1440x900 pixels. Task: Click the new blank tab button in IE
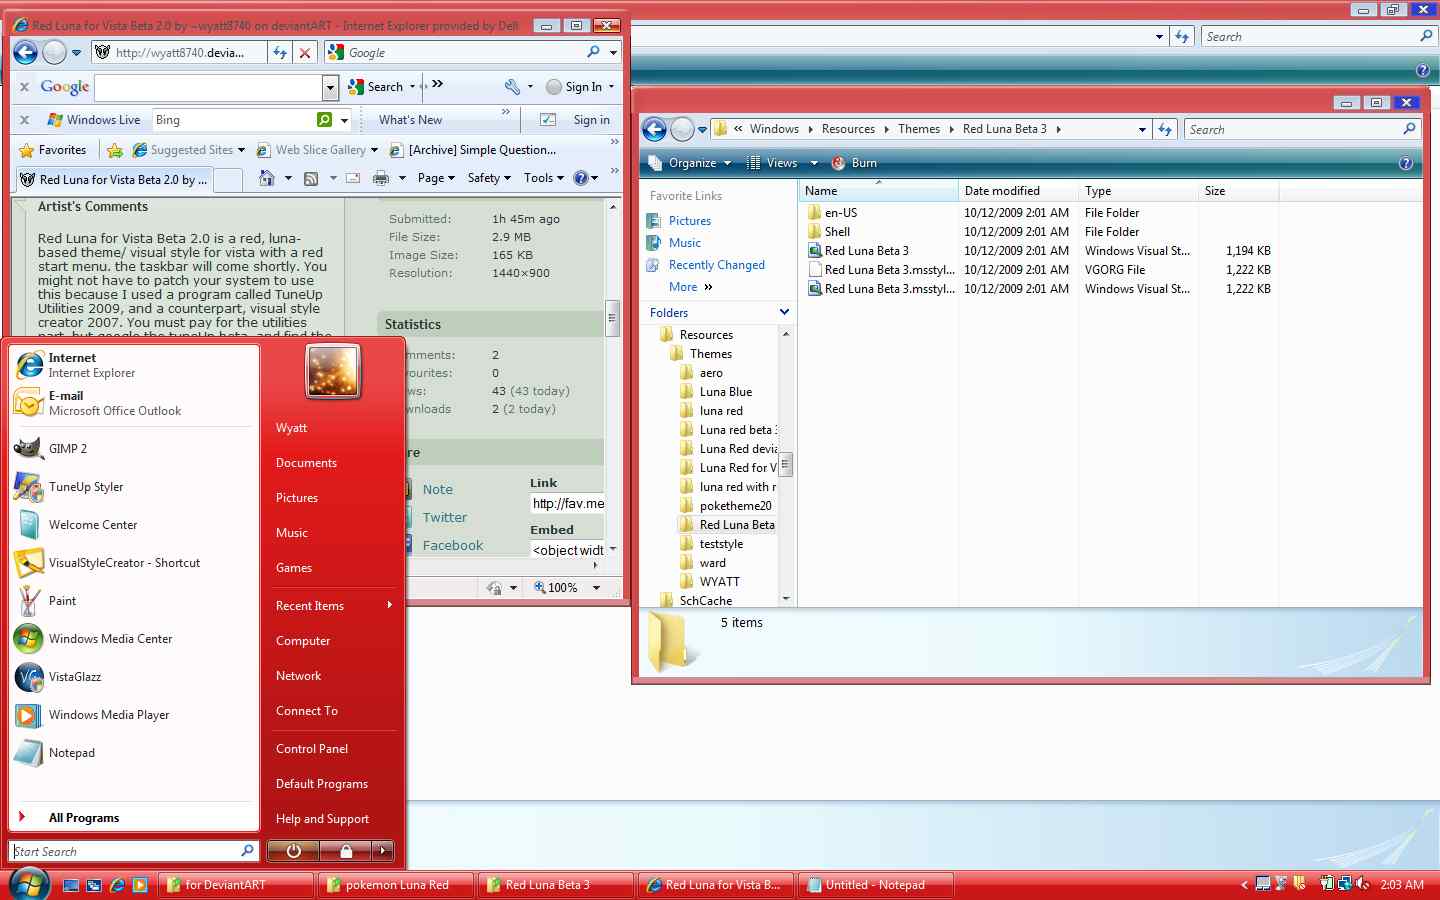[228, 180]
